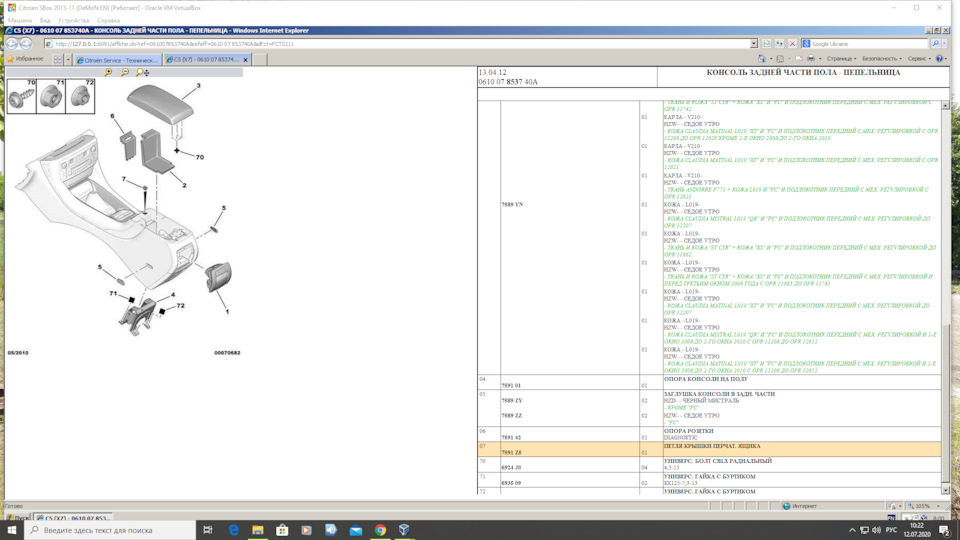This screenshot has height=540, width=960.
Task: Stop page loading with the red X
Action: [x=792, y=44]
